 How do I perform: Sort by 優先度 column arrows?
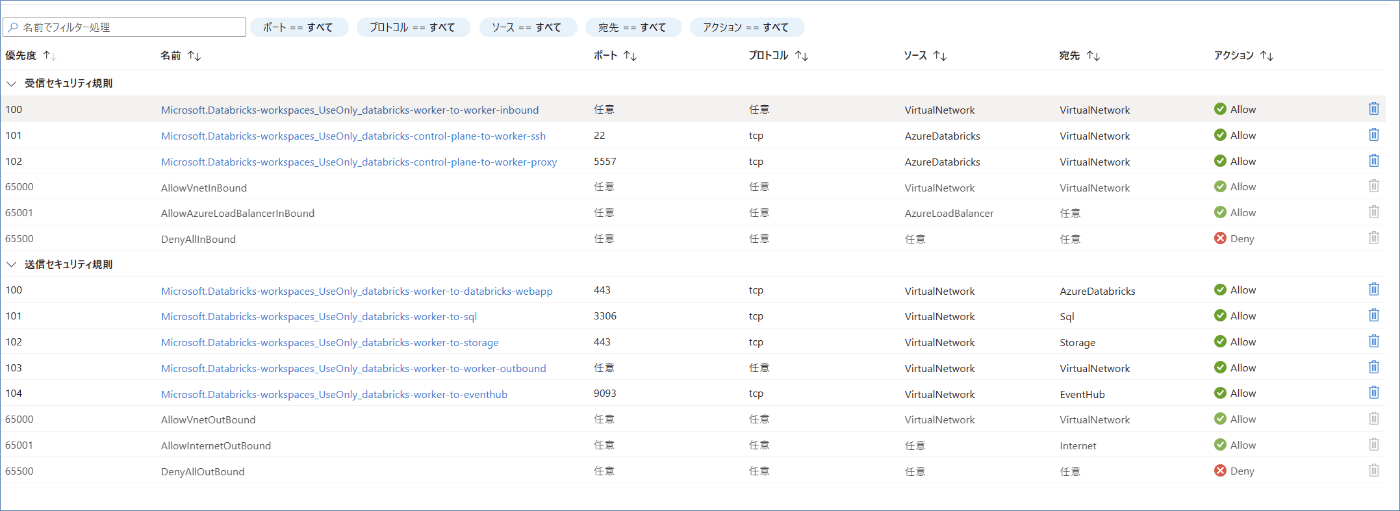point(50,56)
